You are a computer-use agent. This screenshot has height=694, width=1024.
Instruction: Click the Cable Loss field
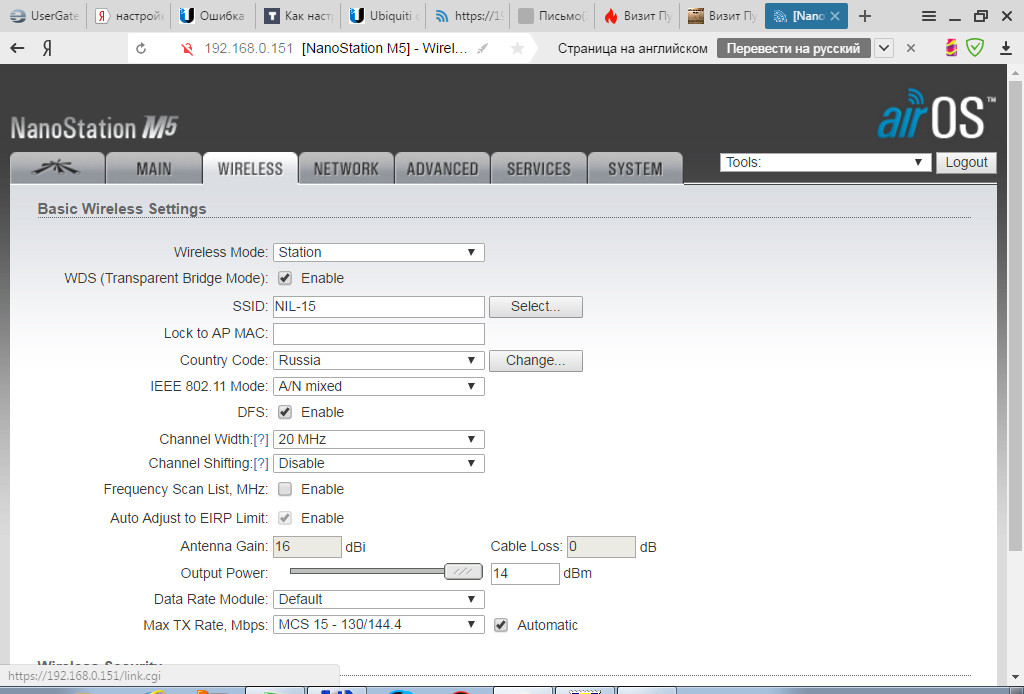(x=601, y=546)
